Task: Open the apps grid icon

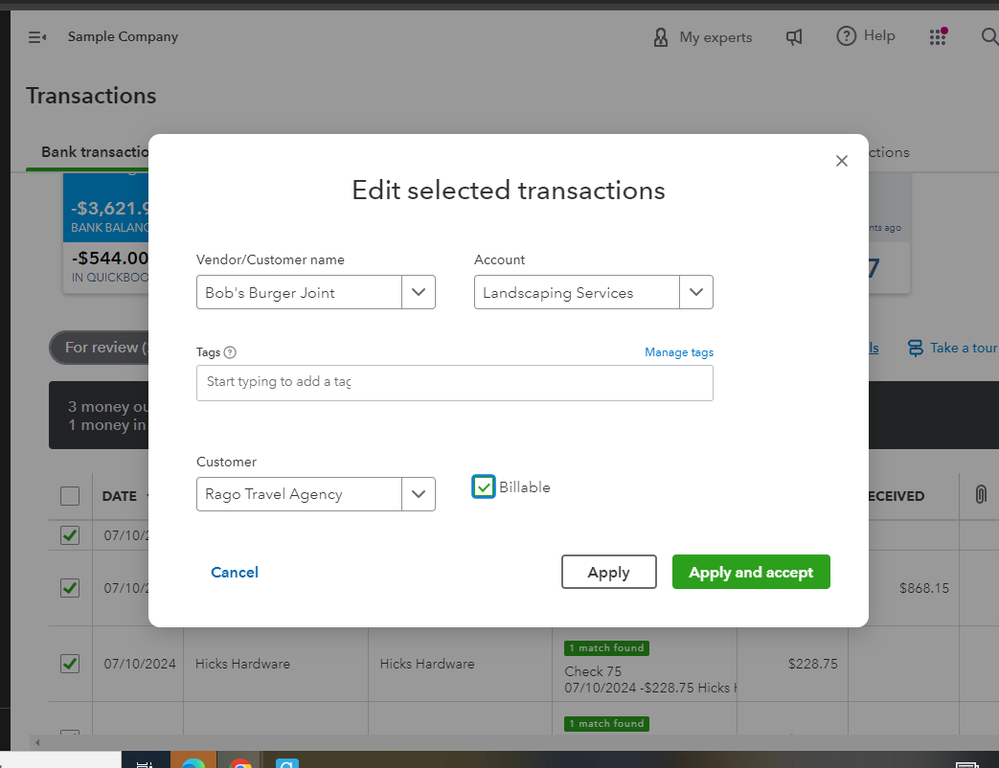Action: [937, 37]
